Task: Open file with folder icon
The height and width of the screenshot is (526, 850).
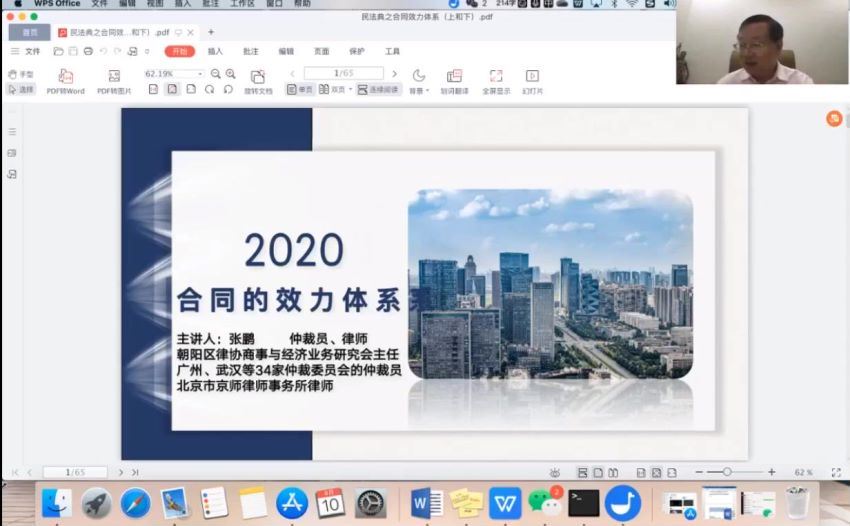Action: pyautogui.click(x=59, y=52)
